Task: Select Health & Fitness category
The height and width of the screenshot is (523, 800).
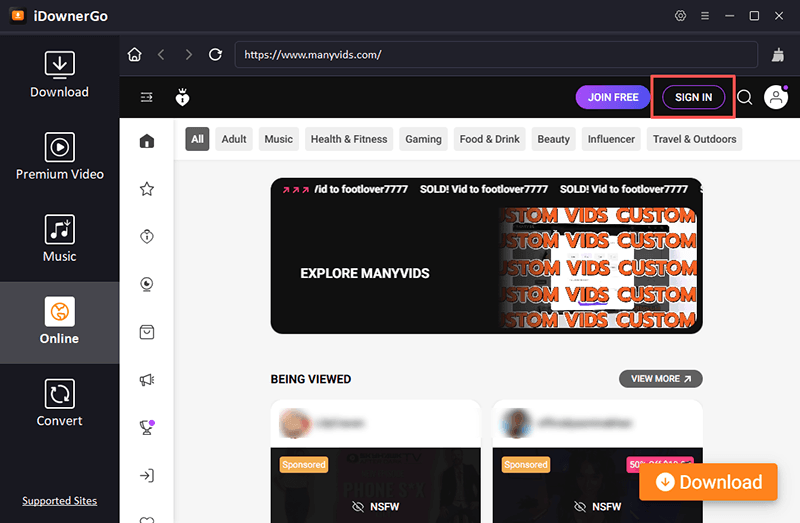Action: (x=349, y=139)
